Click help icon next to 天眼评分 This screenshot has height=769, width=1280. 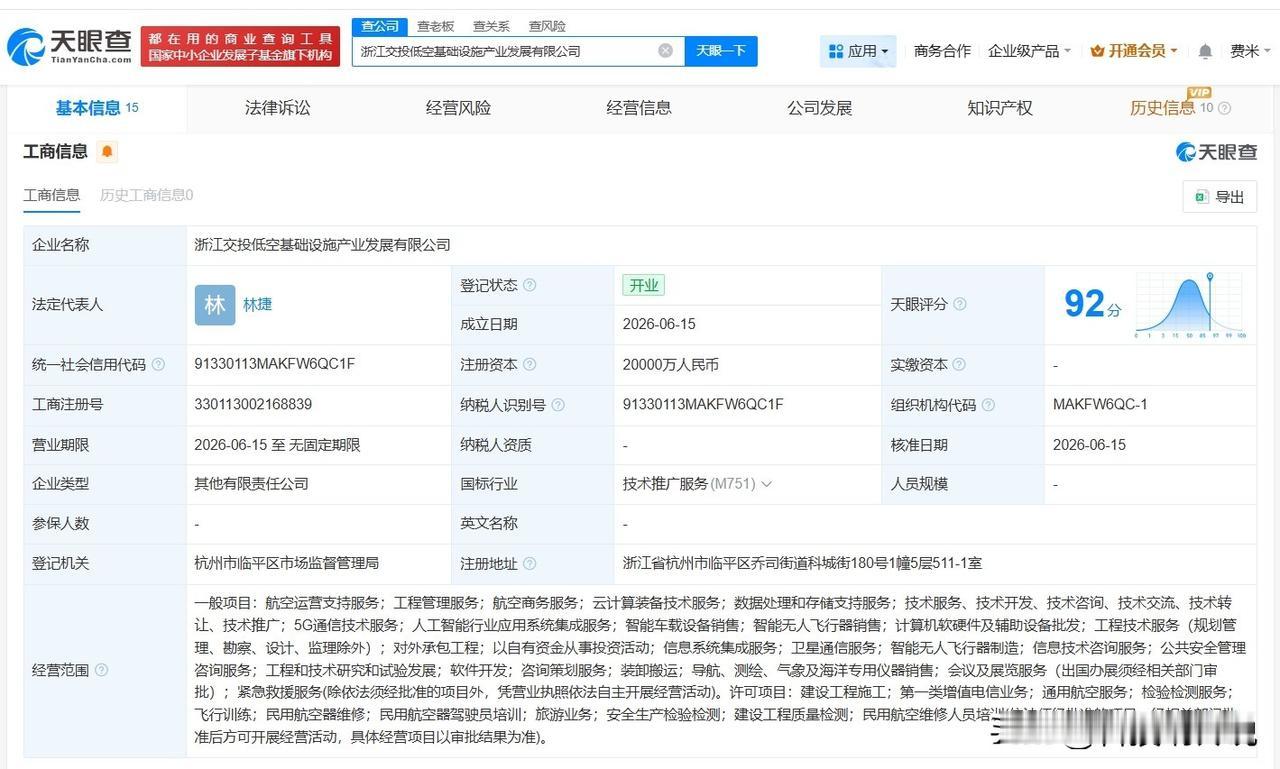coord(960,304)
